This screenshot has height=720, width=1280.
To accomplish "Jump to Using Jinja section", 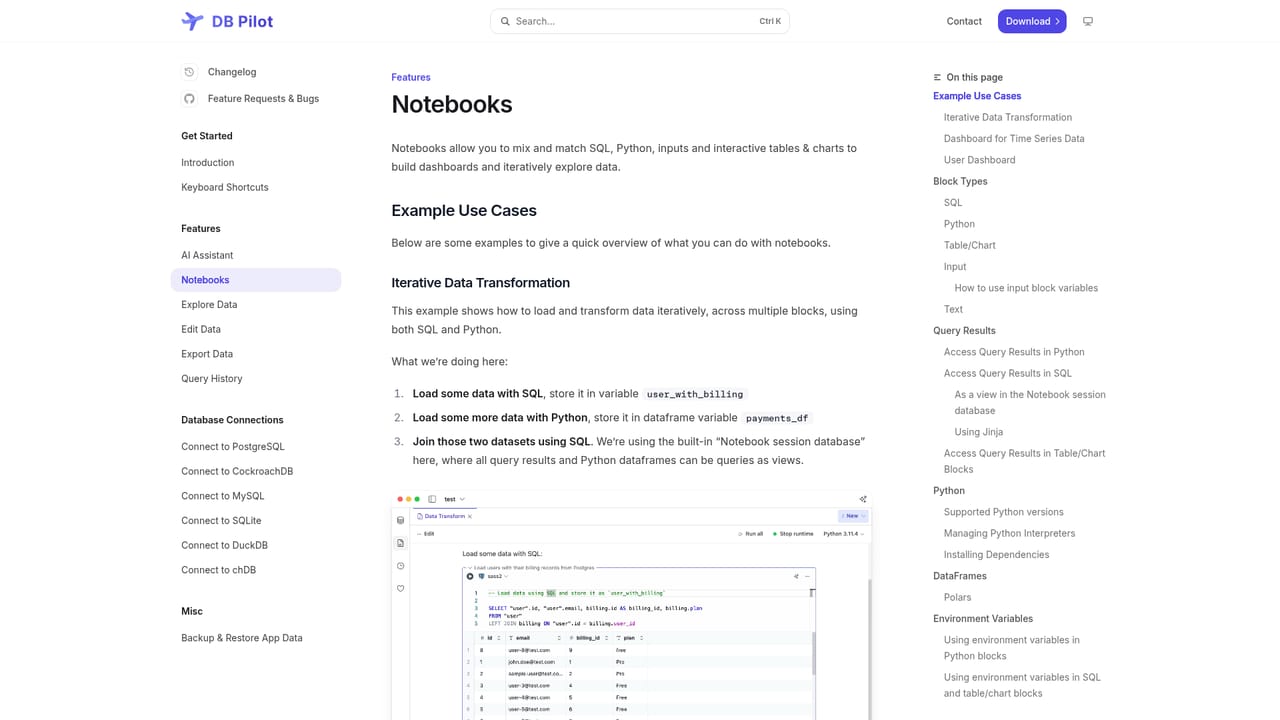I will (979, 432).
